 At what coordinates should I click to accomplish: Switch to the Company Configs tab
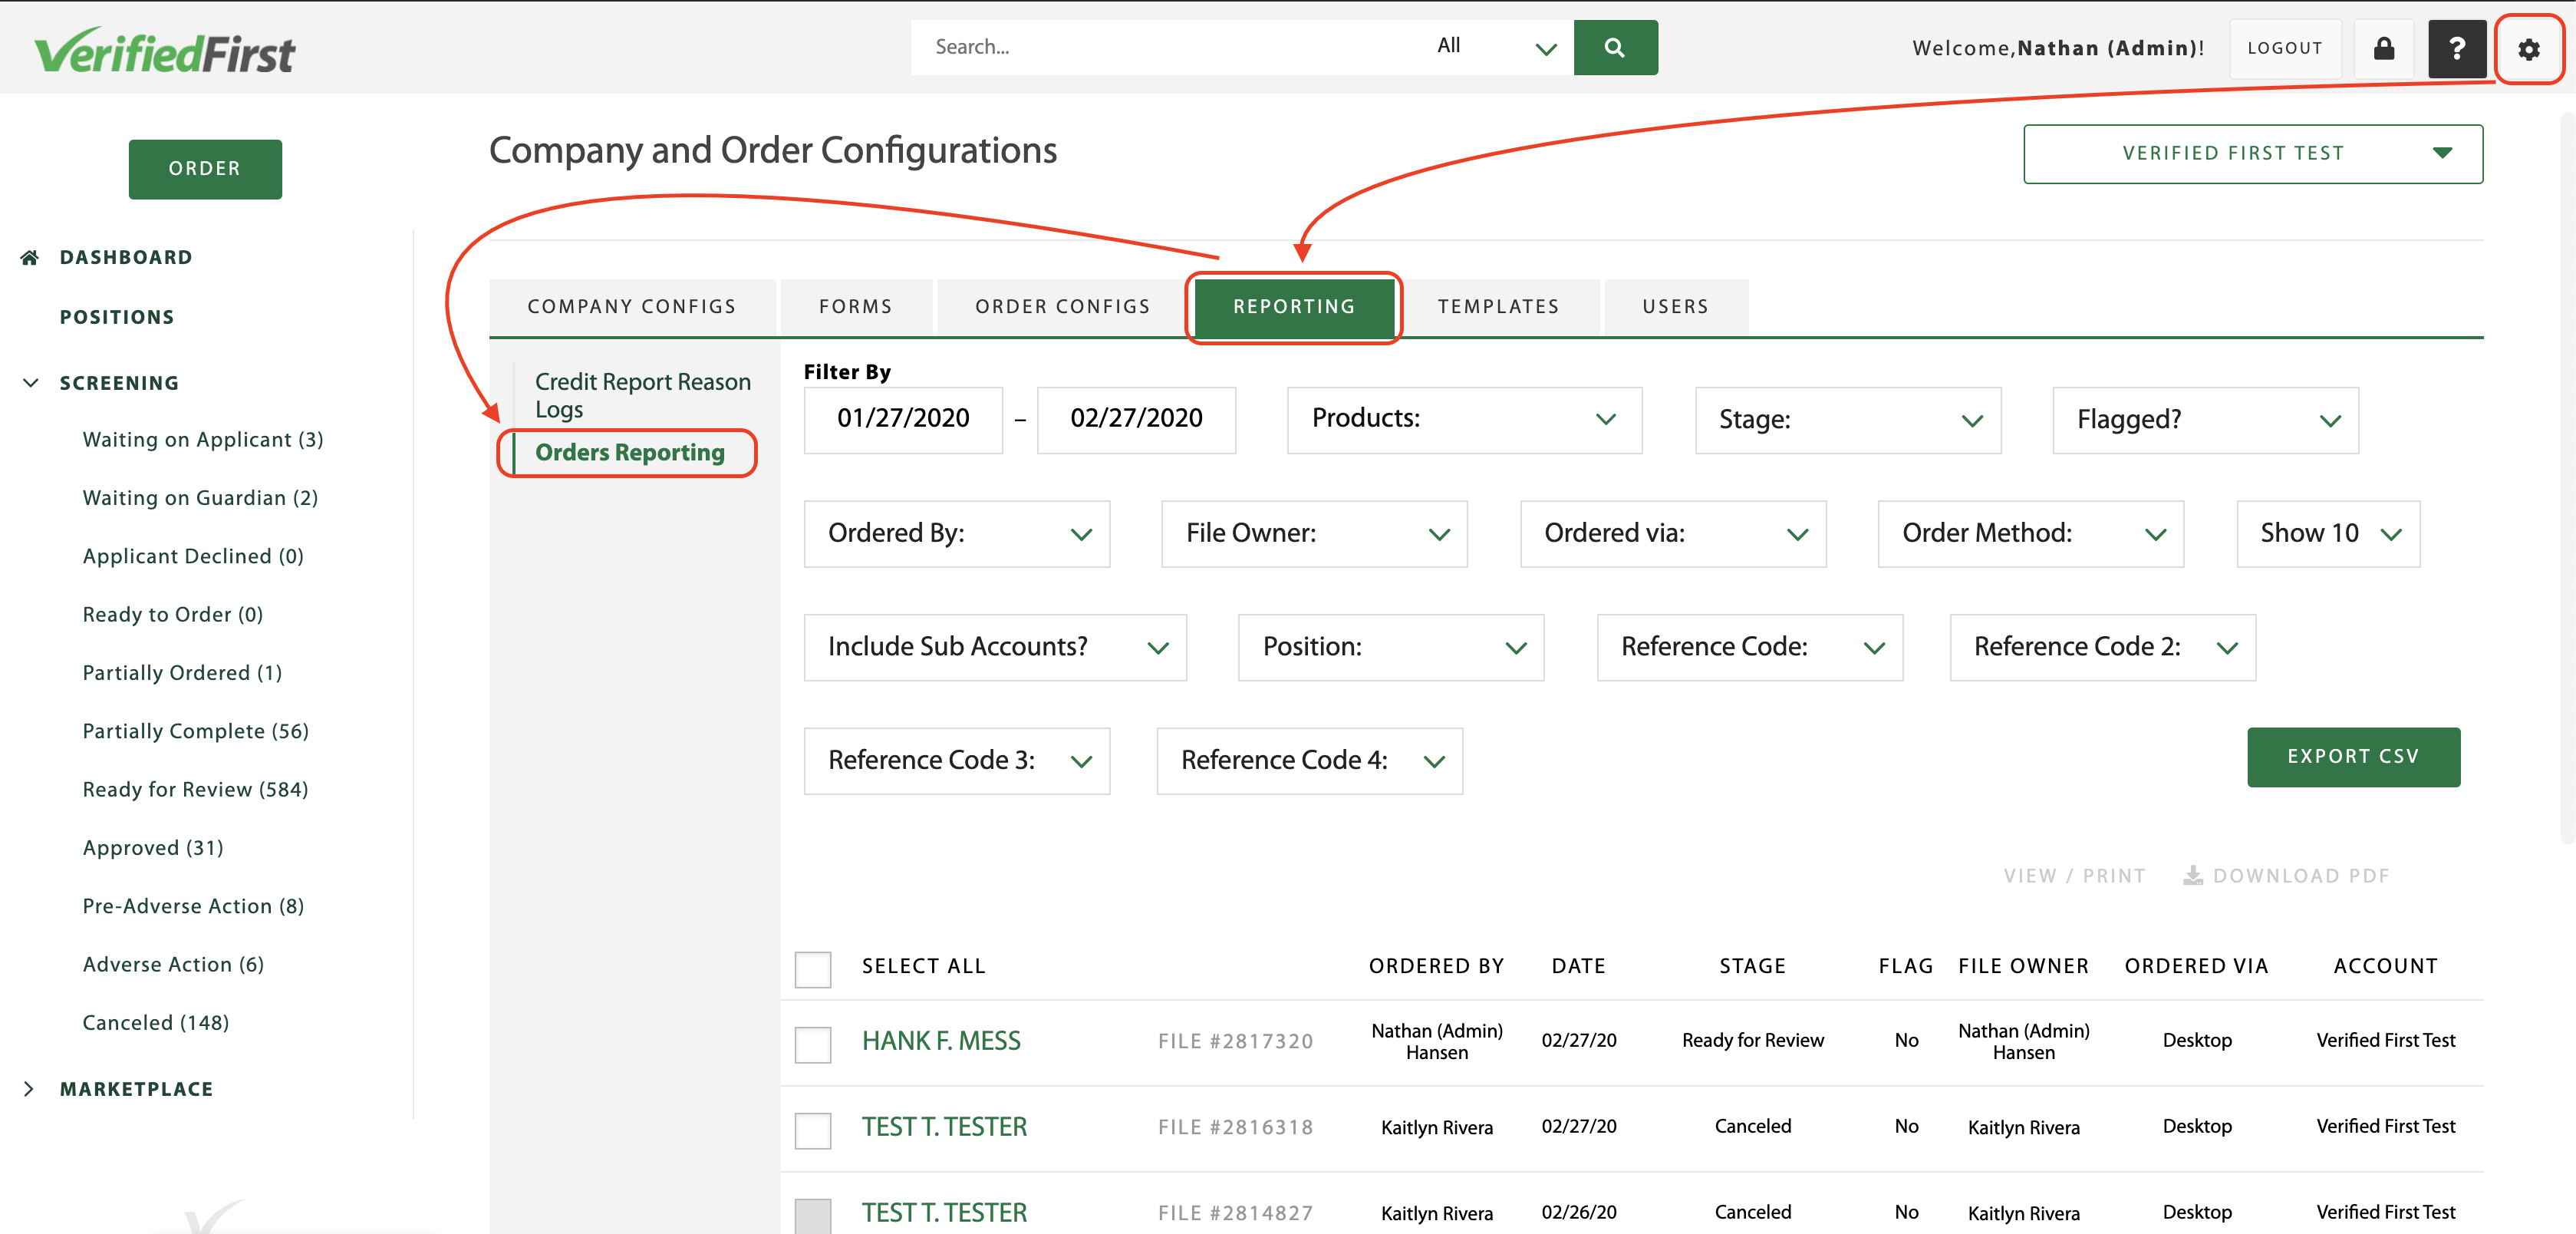(x=632, y=307)
